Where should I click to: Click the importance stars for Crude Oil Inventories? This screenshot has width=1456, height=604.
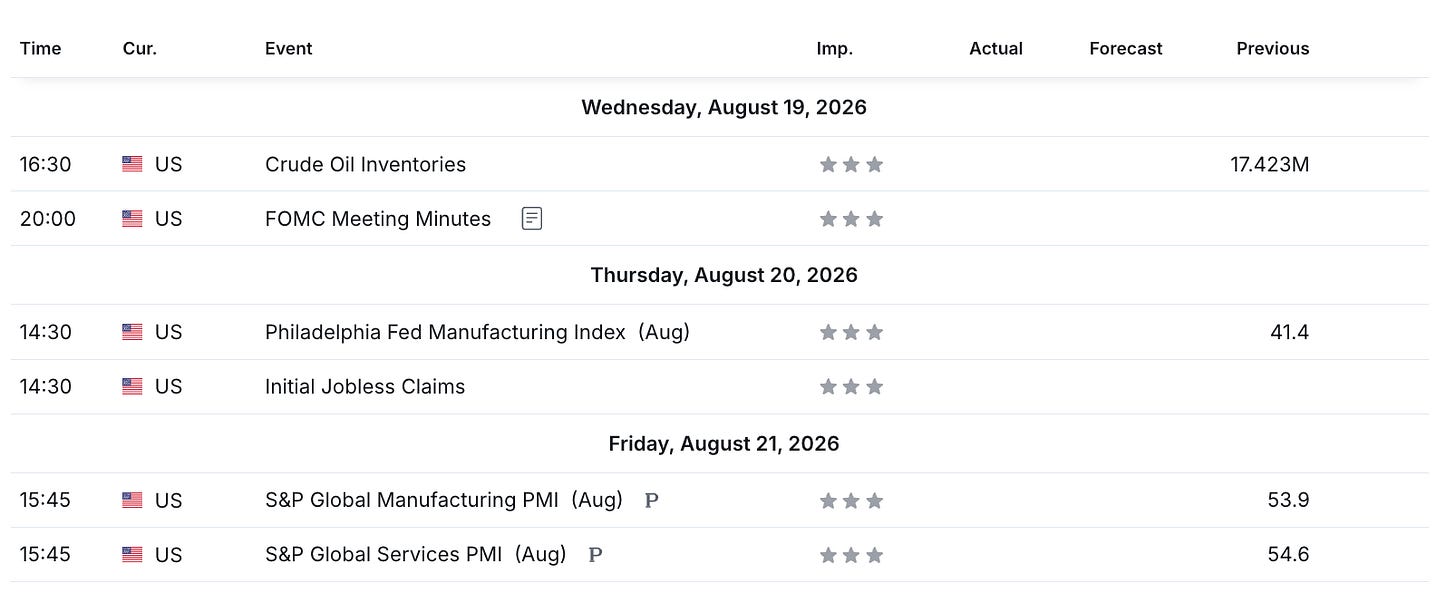point(851,164)
